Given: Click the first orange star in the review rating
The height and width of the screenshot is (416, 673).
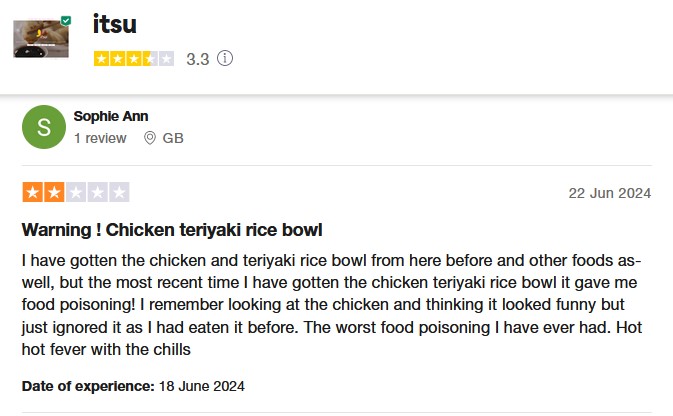Looking at the screenshot, I should [32, 192].
